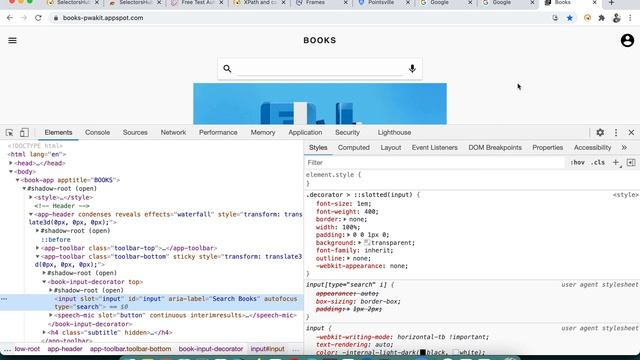
Task: Click the app-header breadcrumb
Action: click(64, 349)
